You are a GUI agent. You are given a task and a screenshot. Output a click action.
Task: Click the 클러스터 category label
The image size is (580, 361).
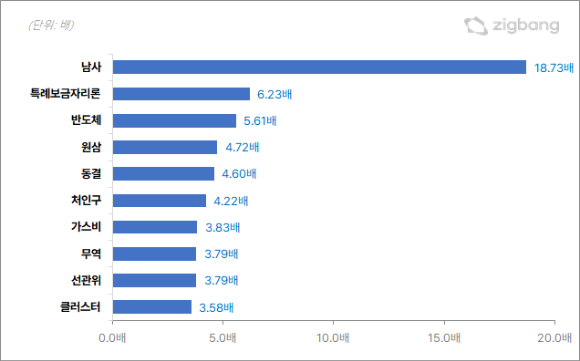pos(80,307)
